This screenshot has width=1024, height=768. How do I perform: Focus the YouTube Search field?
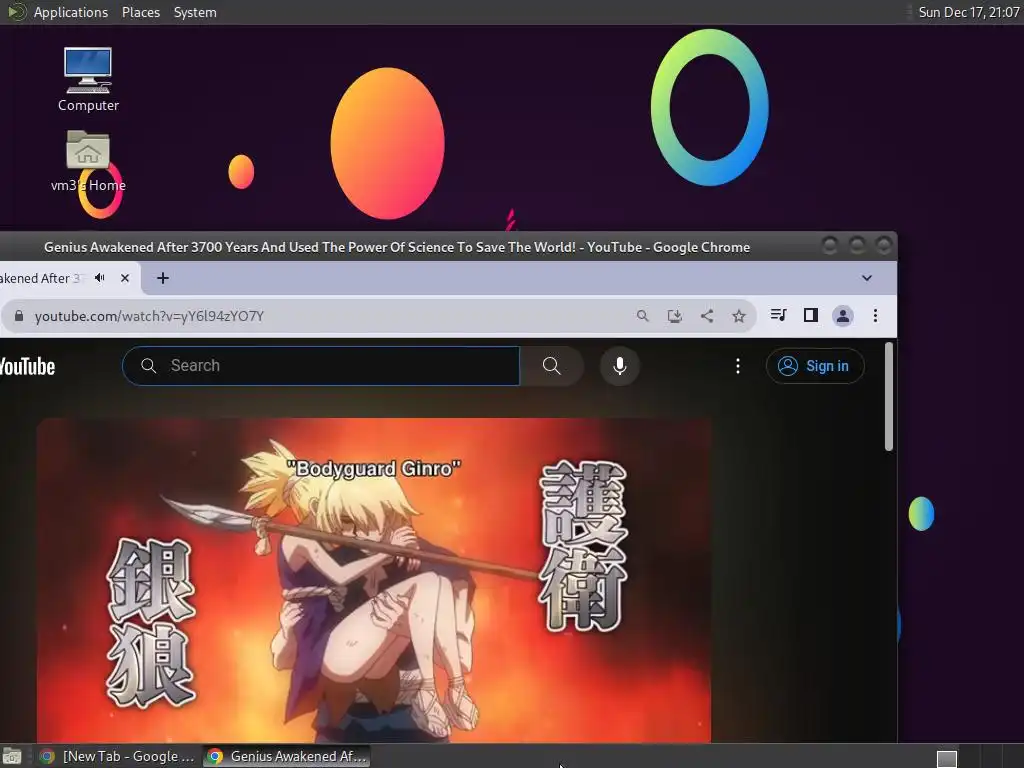click(x=321, y=366)
